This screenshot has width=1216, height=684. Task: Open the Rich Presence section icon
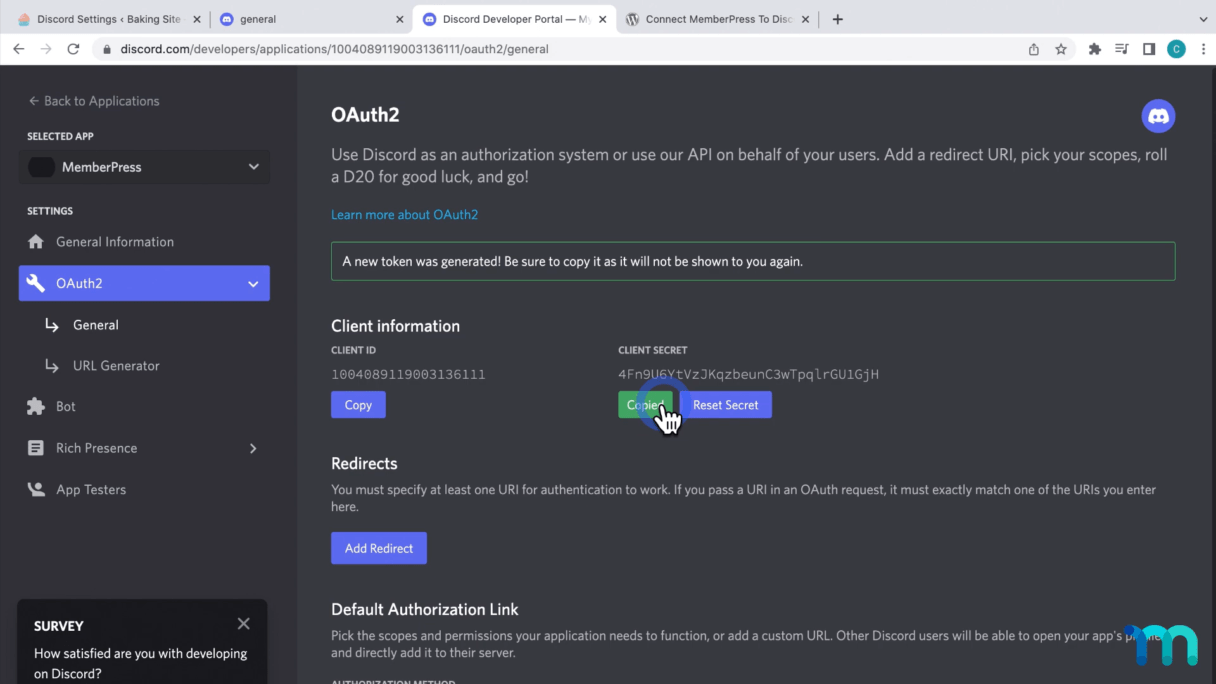coord(36,448)
